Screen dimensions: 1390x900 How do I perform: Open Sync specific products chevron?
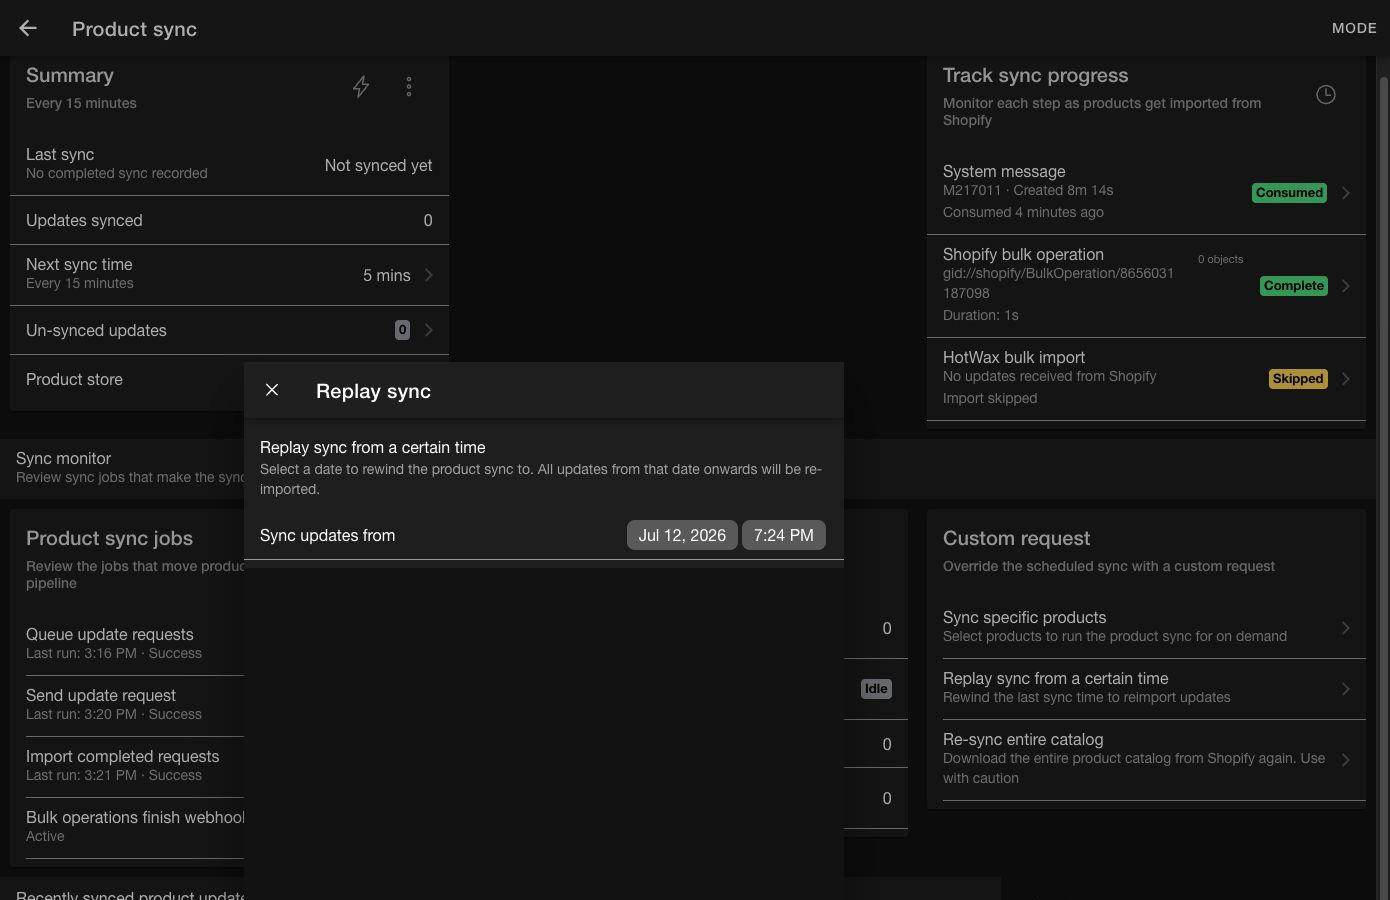point(1346,628)
